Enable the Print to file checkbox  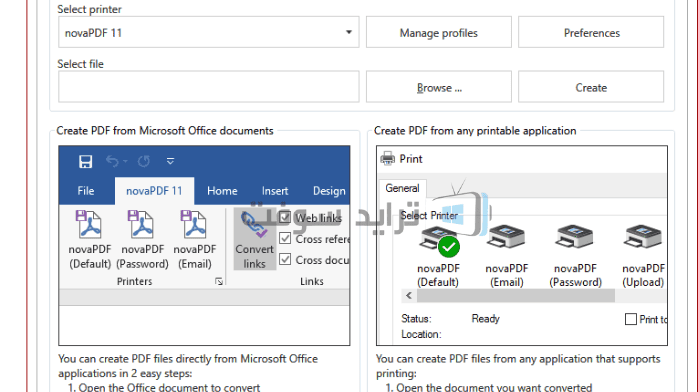[x=631, y=319]
